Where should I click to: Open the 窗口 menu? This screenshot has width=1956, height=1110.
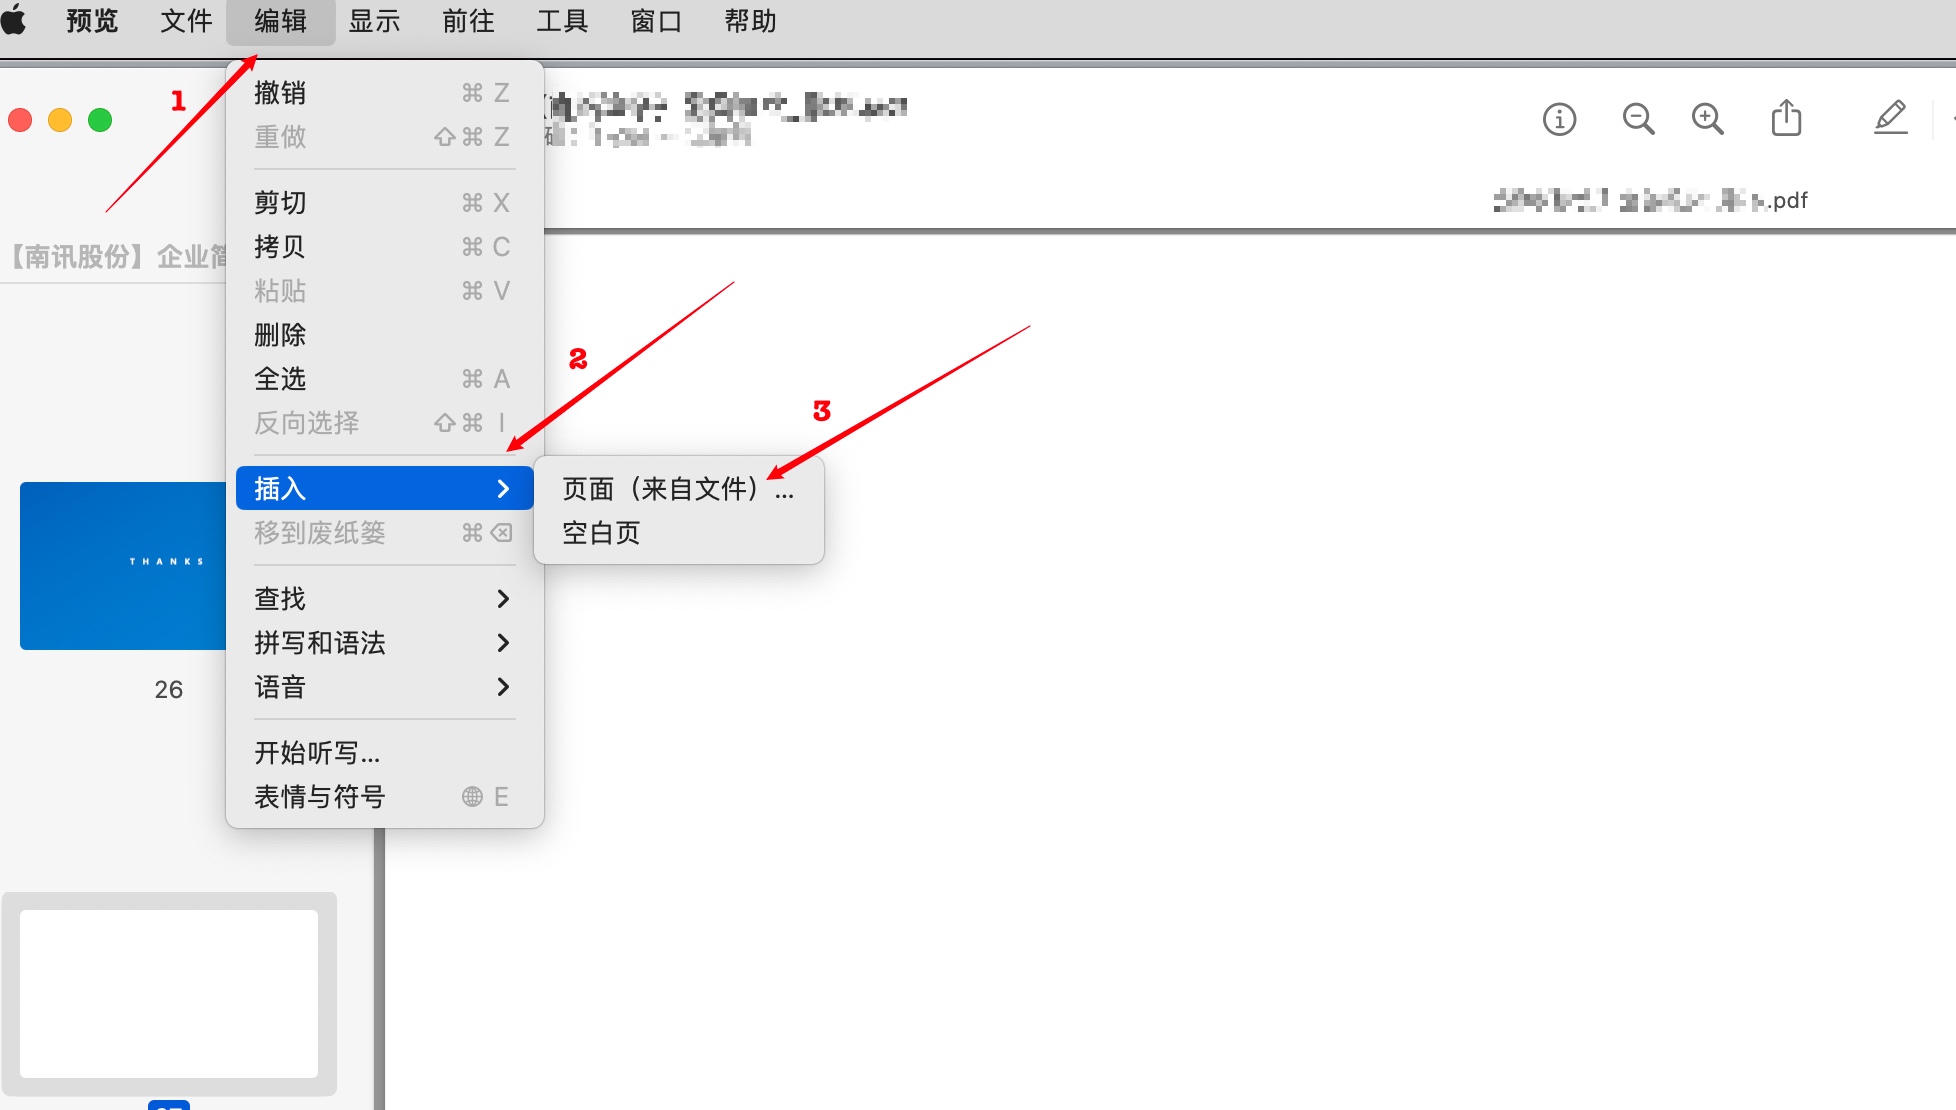[x=656, y=21]
